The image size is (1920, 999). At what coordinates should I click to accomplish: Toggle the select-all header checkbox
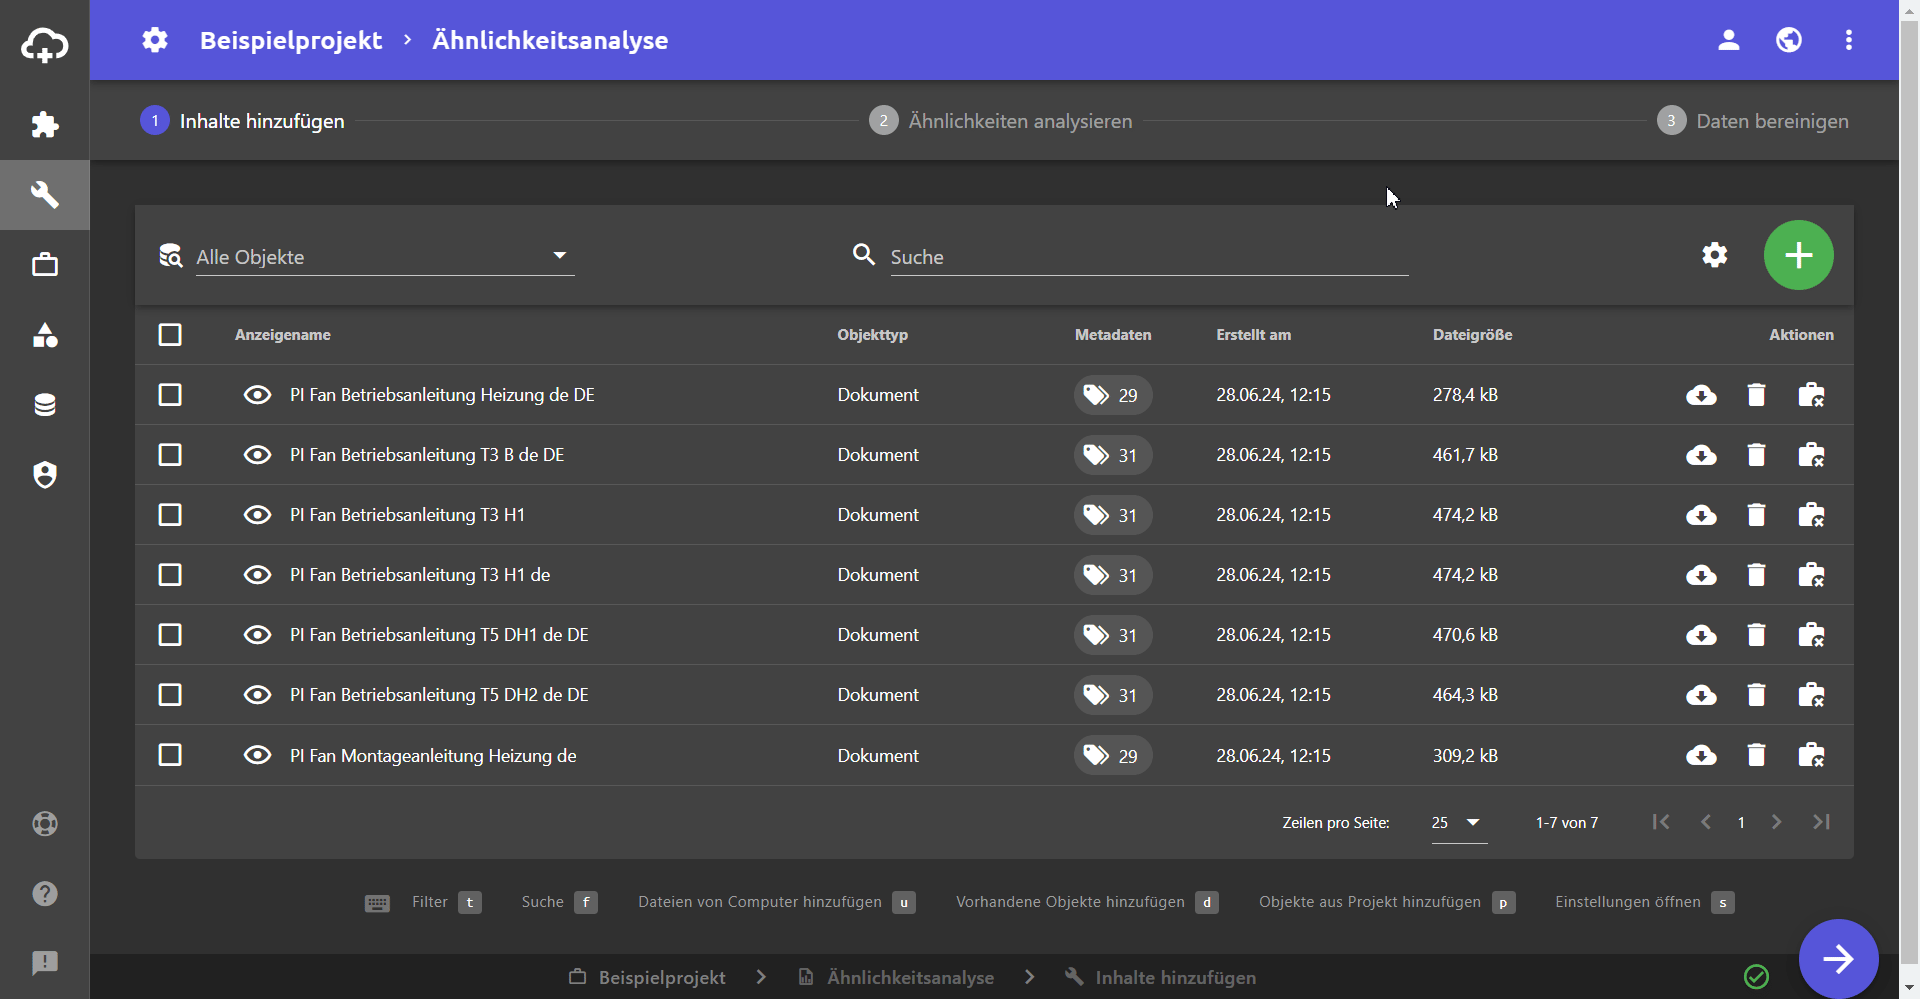pos(170,335)
